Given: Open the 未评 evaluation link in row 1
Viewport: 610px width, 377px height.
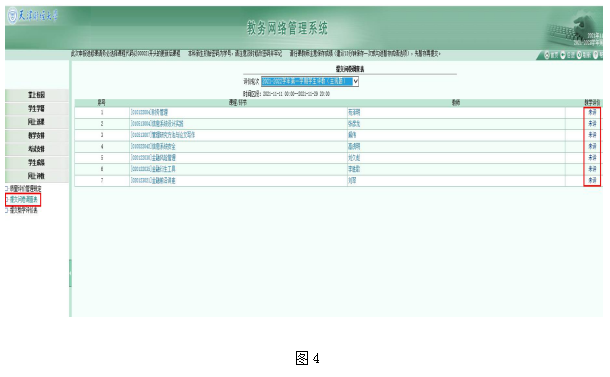Looking at the screenshot, I should coord(592,112).
